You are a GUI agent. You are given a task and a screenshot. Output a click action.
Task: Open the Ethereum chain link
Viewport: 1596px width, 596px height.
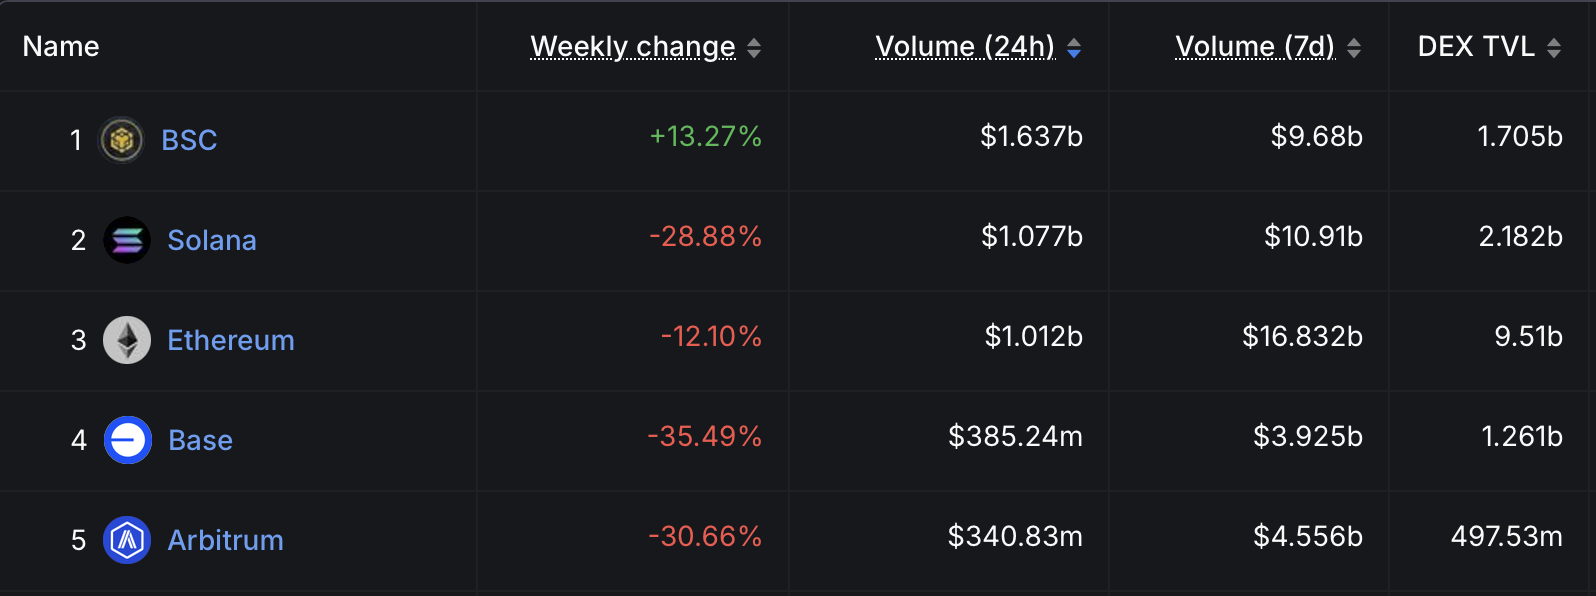coord(231,340)
